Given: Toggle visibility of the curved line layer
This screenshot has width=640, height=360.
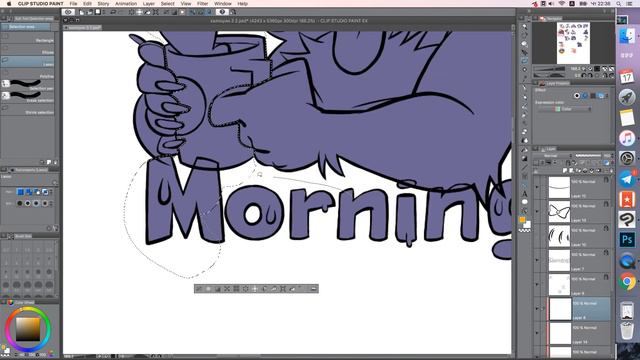Looking at the screenshot, I should 537,187.
